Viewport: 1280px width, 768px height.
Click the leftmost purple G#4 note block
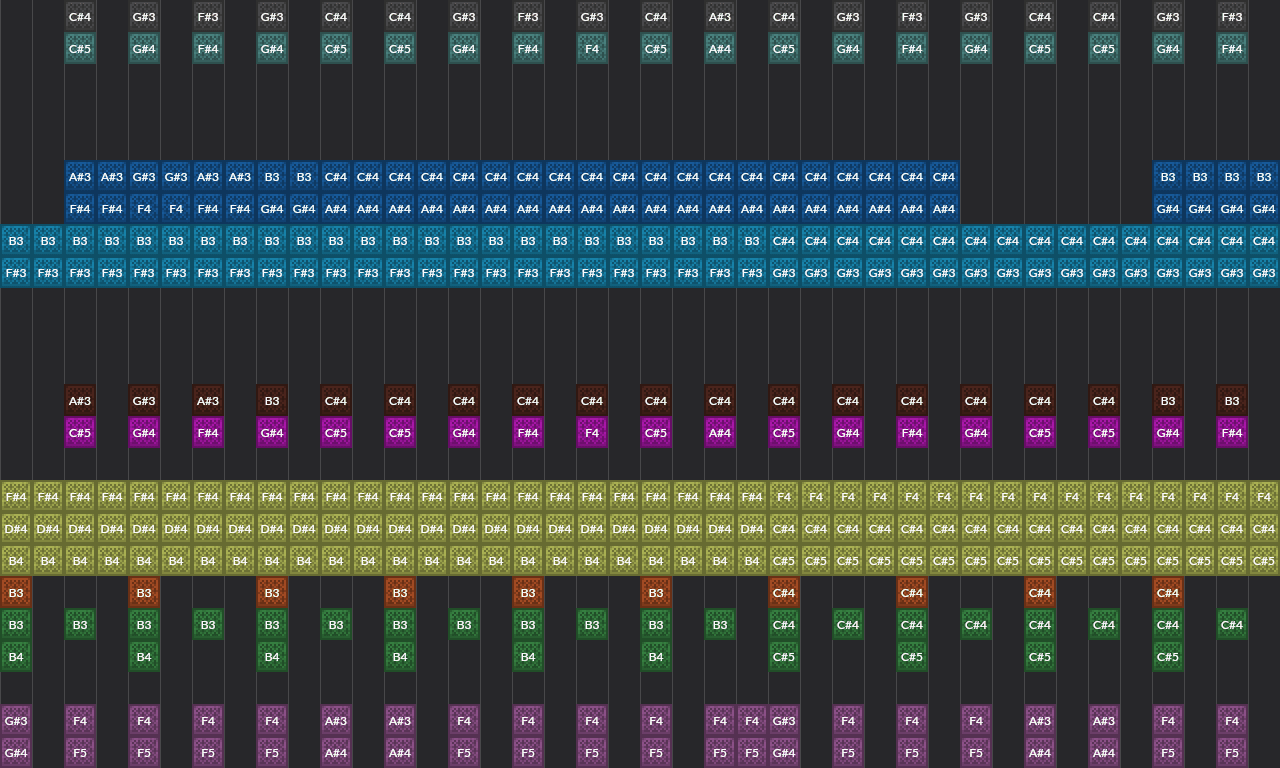(16, 753)
